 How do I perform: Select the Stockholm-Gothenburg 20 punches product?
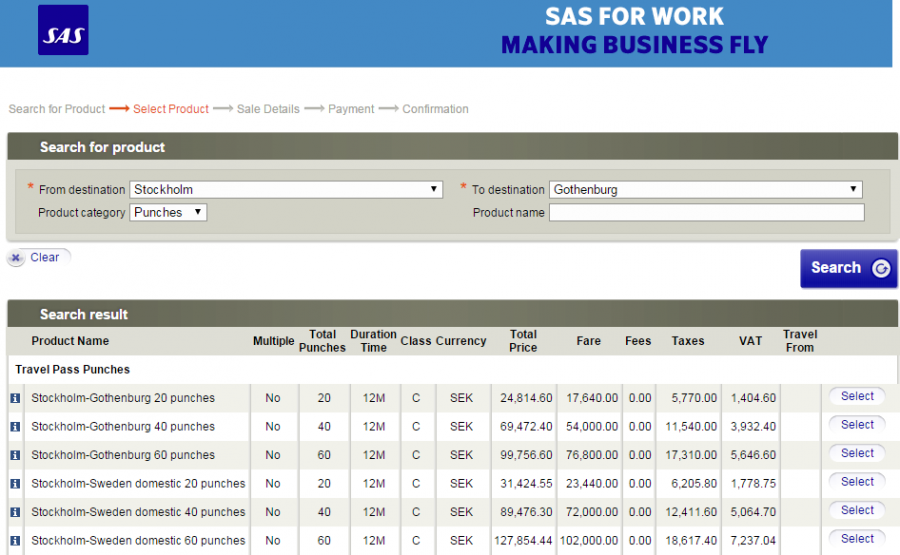pyautogui.click(x=857, y=397)
